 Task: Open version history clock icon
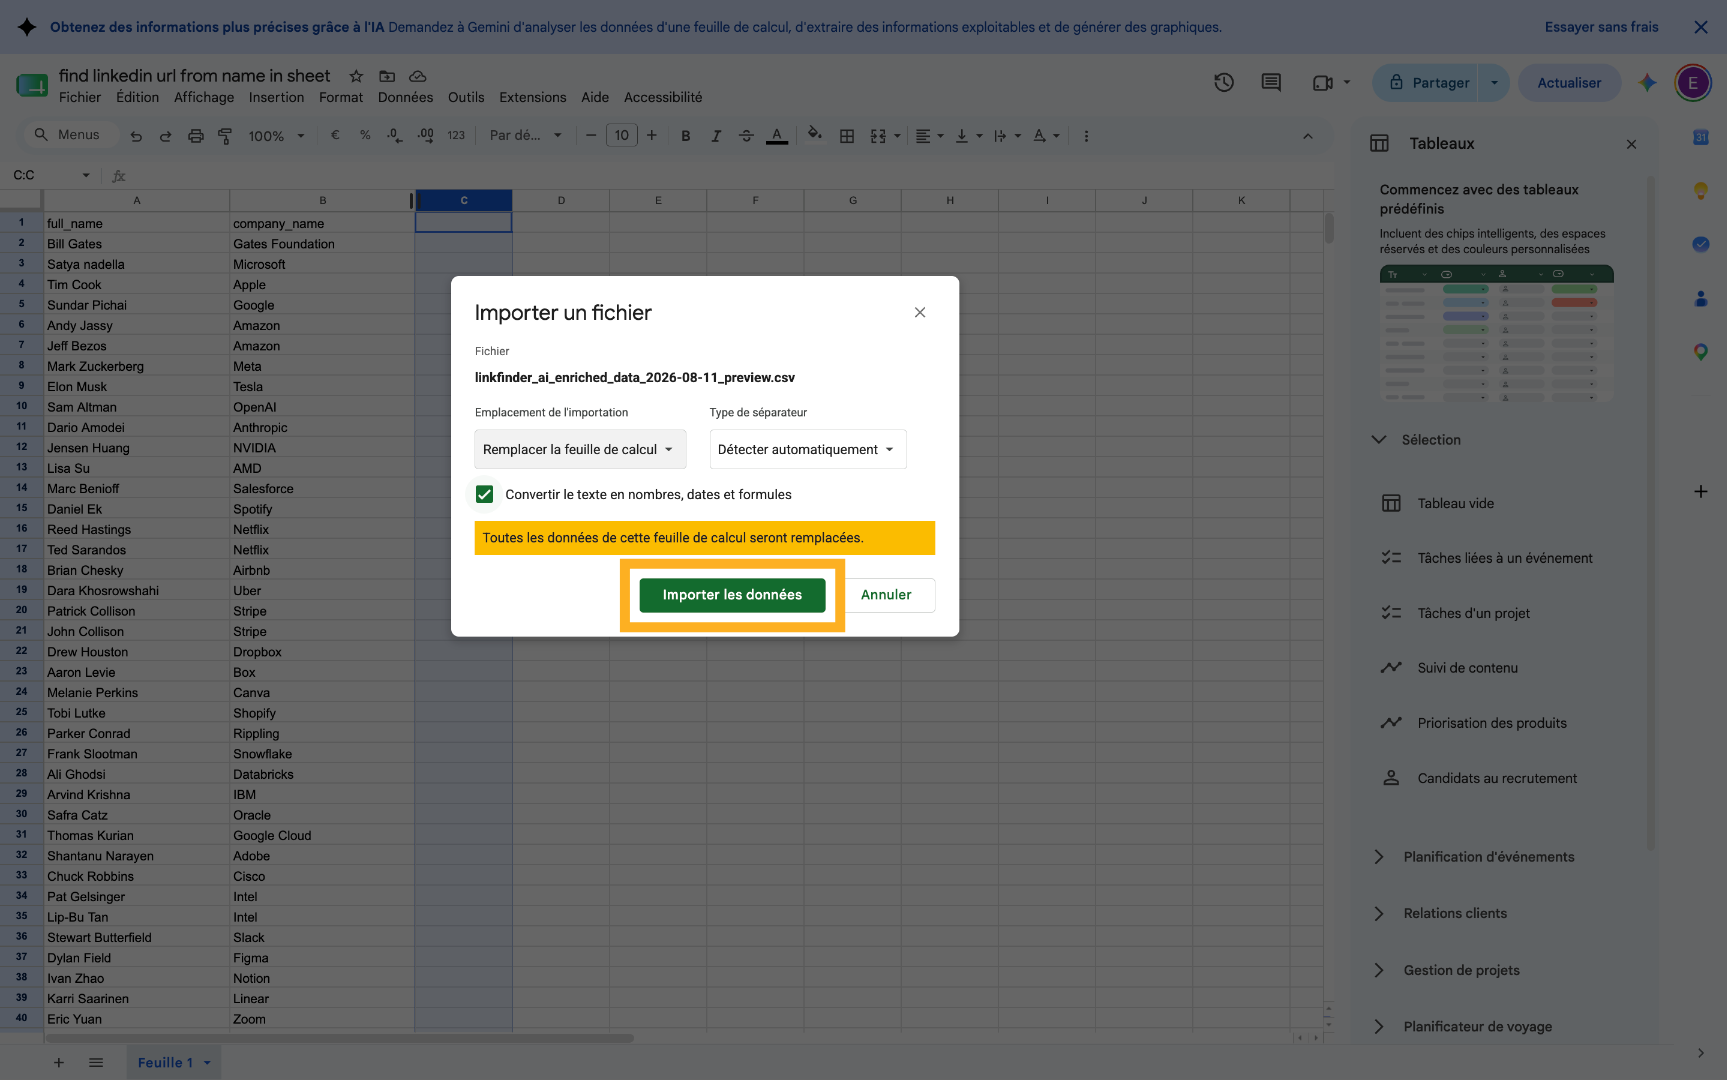pos(1224,83)
